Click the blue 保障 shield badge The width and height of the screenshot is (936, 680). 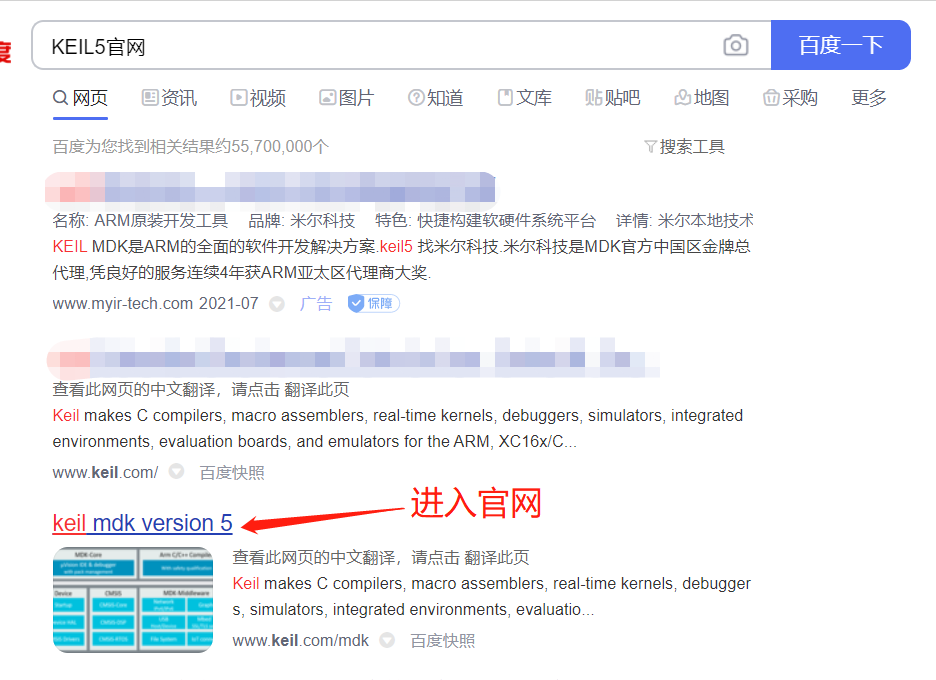(373, 303)
